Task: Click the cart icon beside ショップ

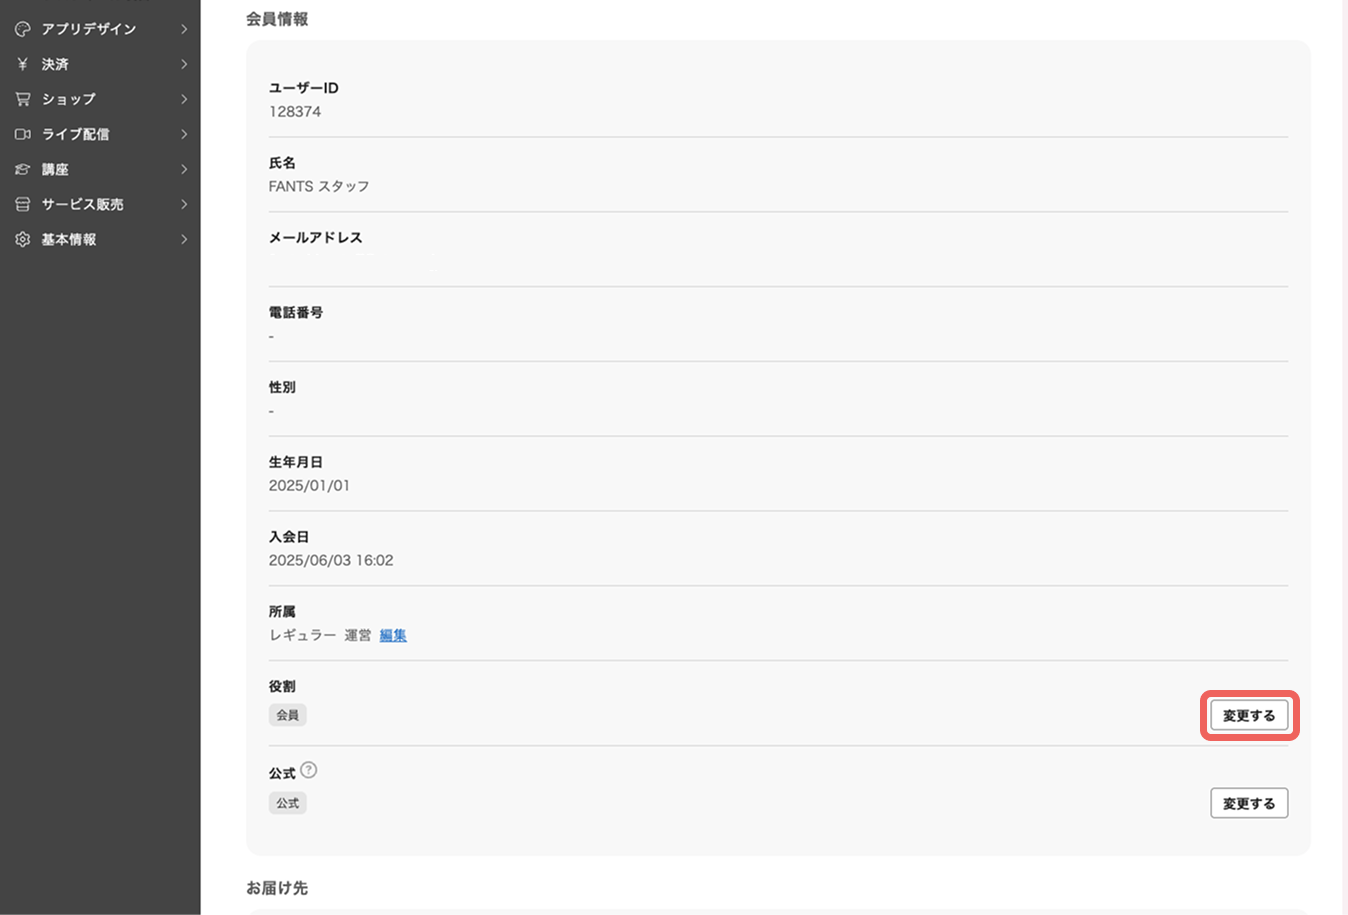Action: [22, 99]
